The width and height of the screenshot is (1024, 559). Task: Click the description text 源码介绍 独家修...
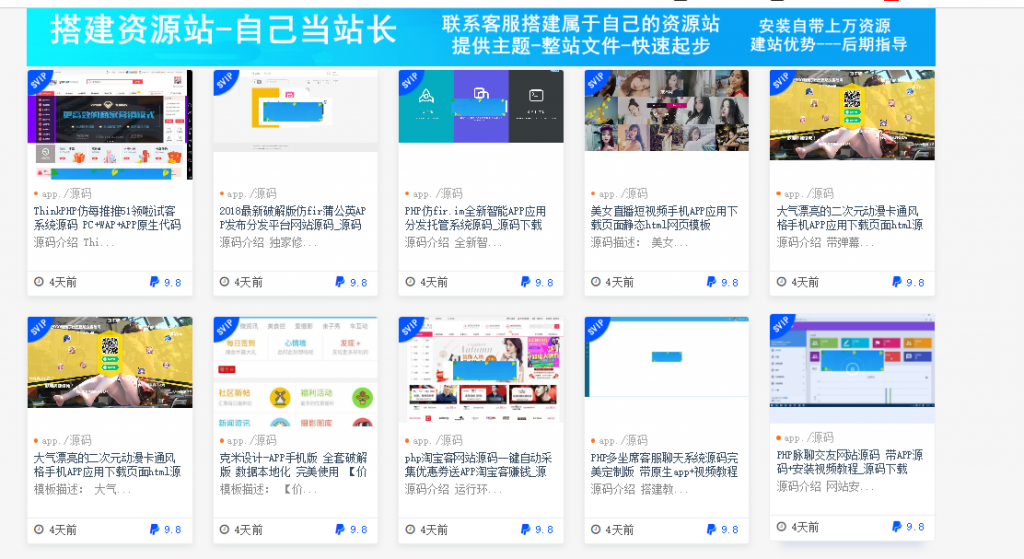tap(268, 242)
